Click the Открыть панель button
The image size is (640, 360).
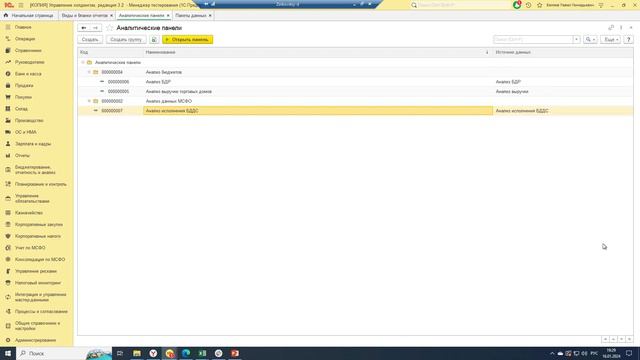pyautogui.click(x=187, y=40)
